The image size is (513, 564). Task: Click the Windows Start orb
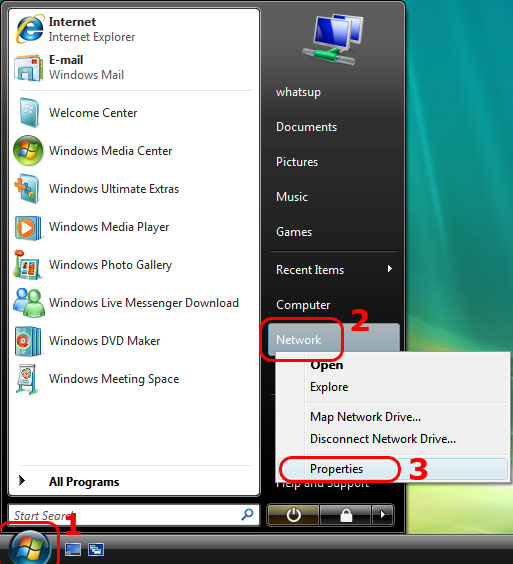(x=29, y=548)
